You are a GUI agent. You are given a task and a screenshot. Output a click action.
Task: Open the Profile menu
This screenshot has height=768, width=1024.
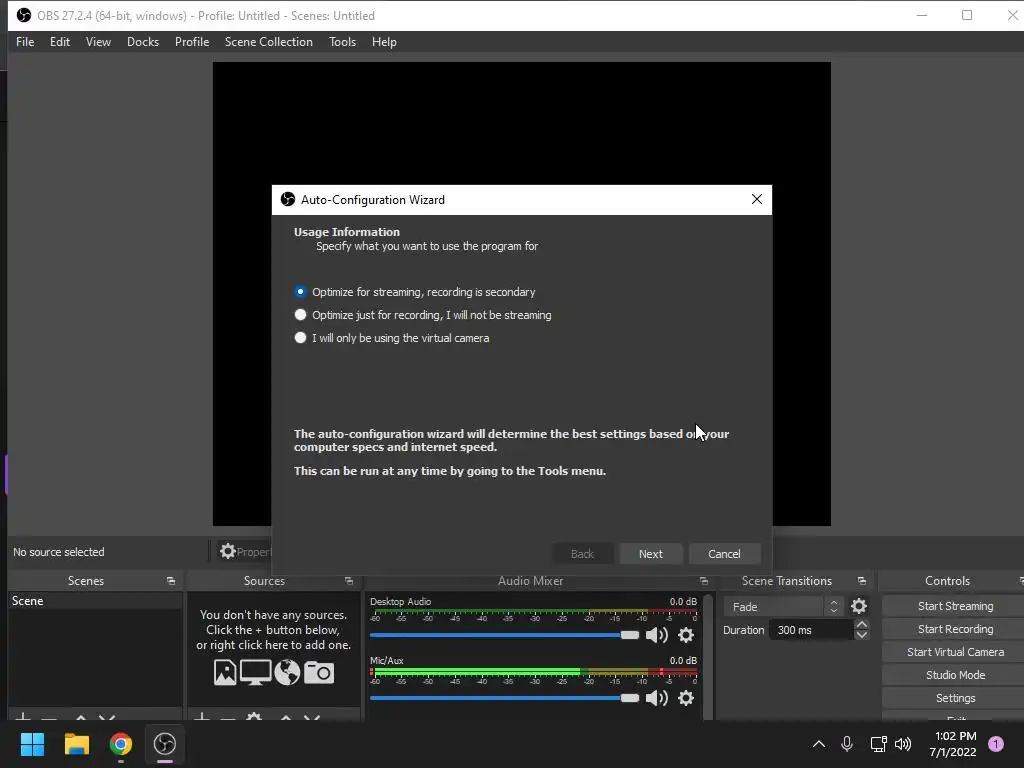click(192, 42)
